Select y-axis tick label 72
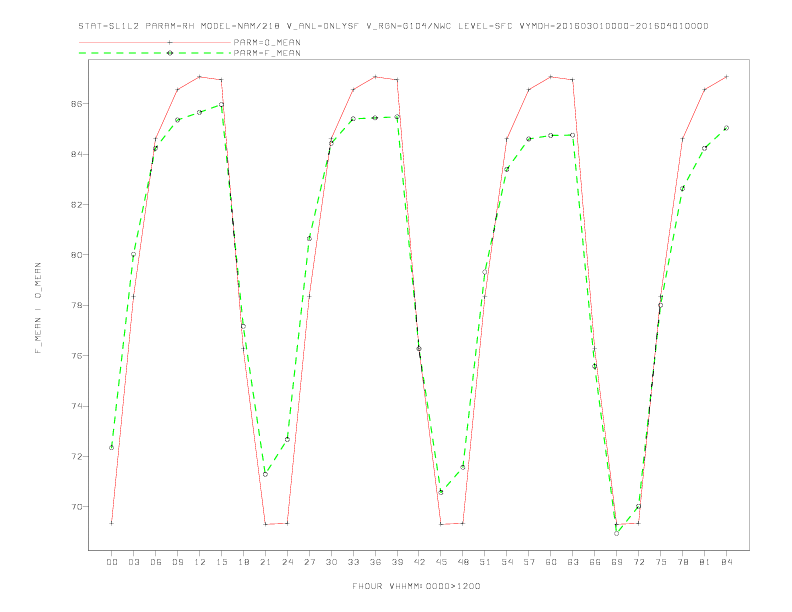The height and width of the screenshot is (612, 792). pos(77,456)
